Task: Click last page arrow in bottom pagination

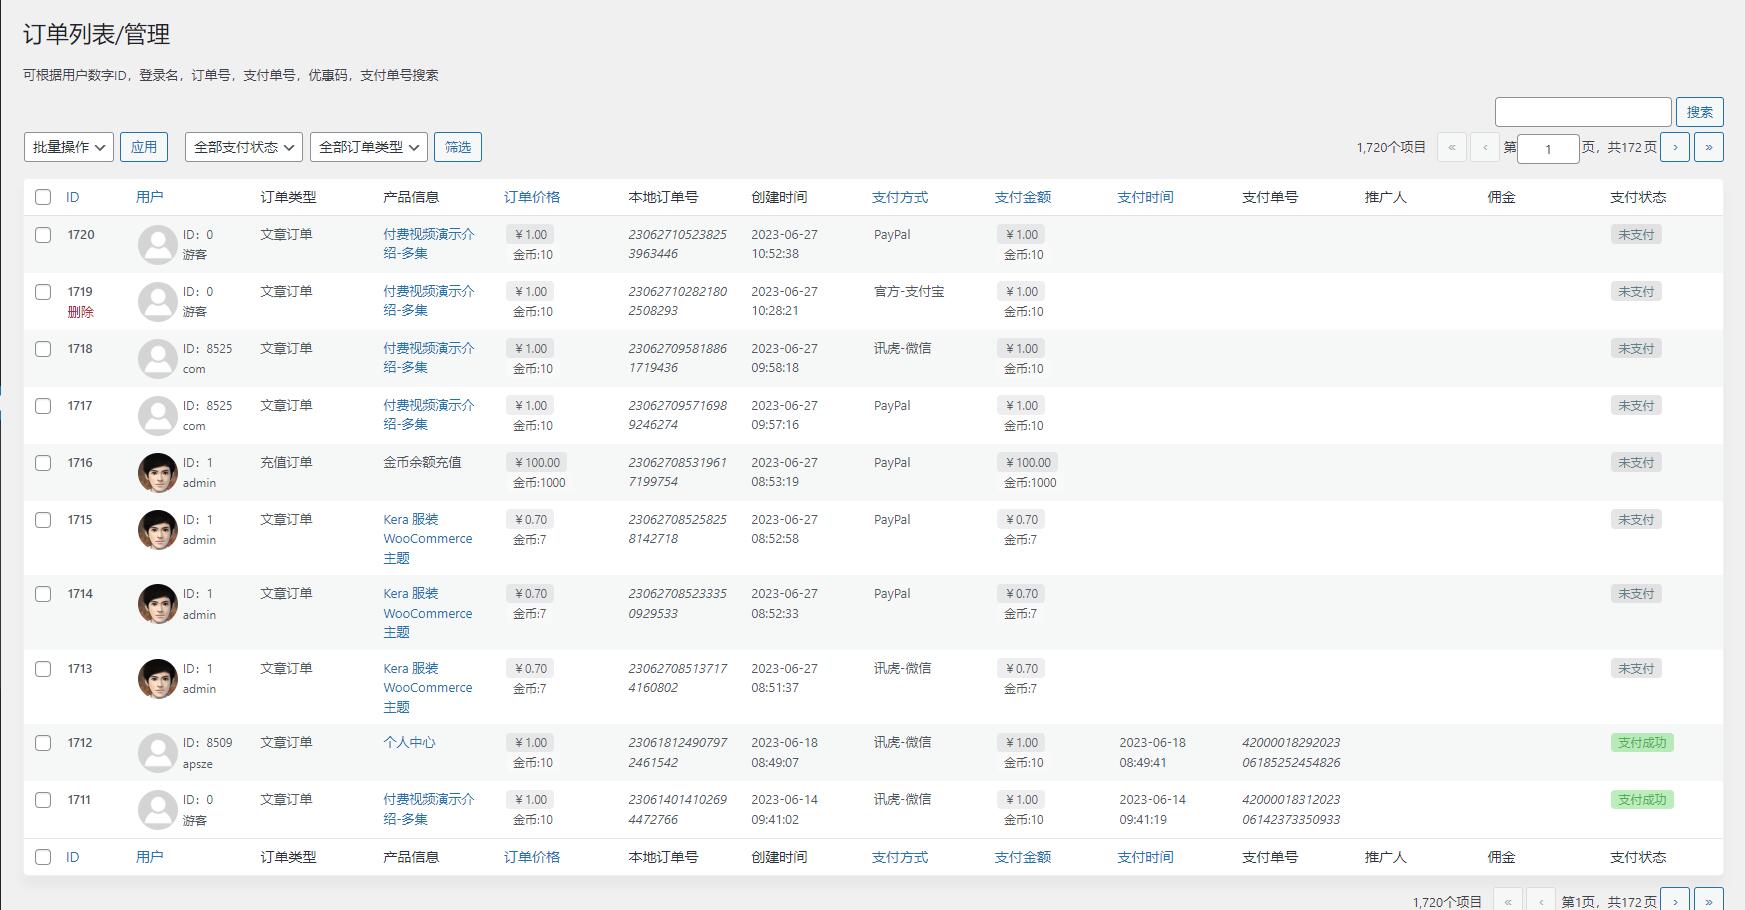Action: [1708, 900]
